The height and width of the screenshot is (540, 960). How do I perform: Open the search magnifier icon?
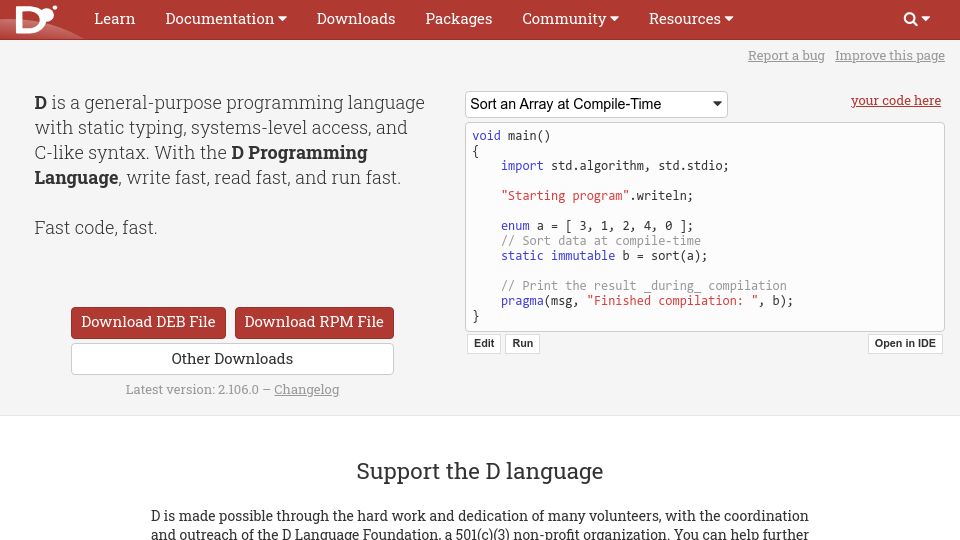910,19
